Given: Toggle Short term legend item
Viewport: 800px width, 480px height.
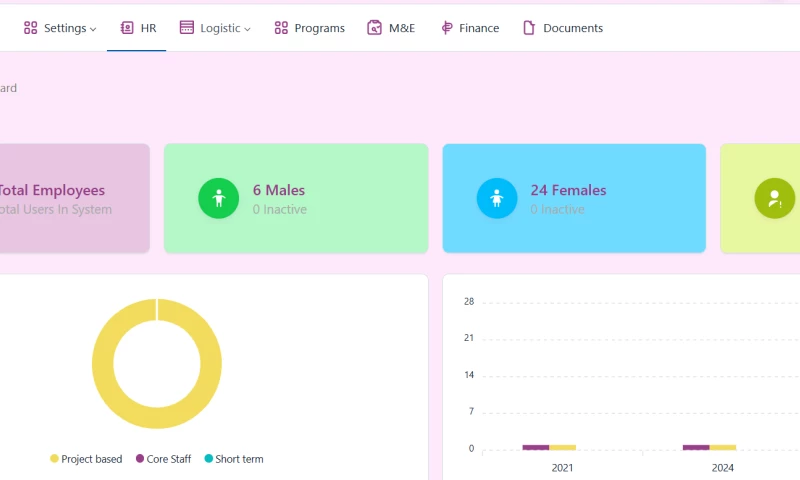Looking at the screenshot, I should [x=233, y=459].
